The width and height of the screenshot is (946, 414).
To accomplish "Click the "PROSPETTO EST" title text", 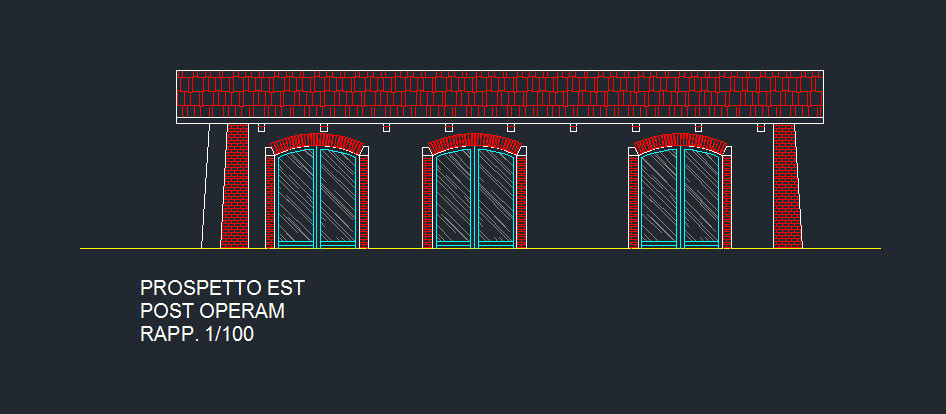I will [222, 289].
